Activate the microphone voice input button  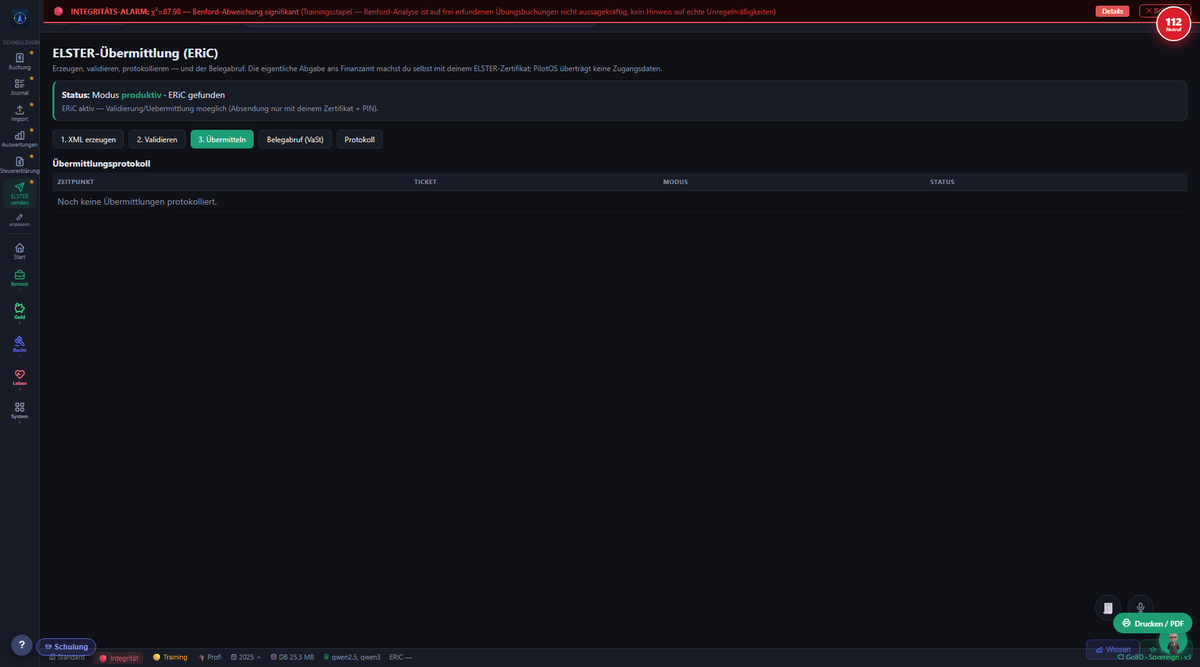1140,607
